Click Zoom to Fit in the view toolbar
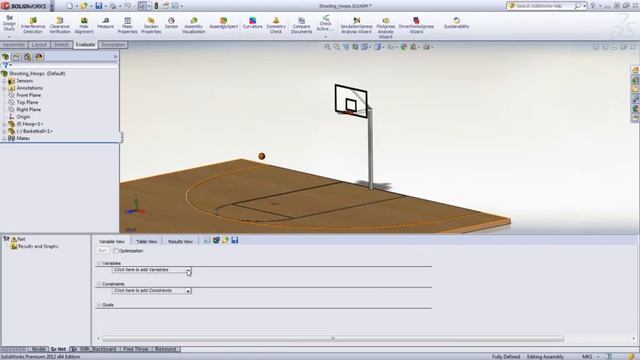640x360 pixels. [x=327, y=47]
